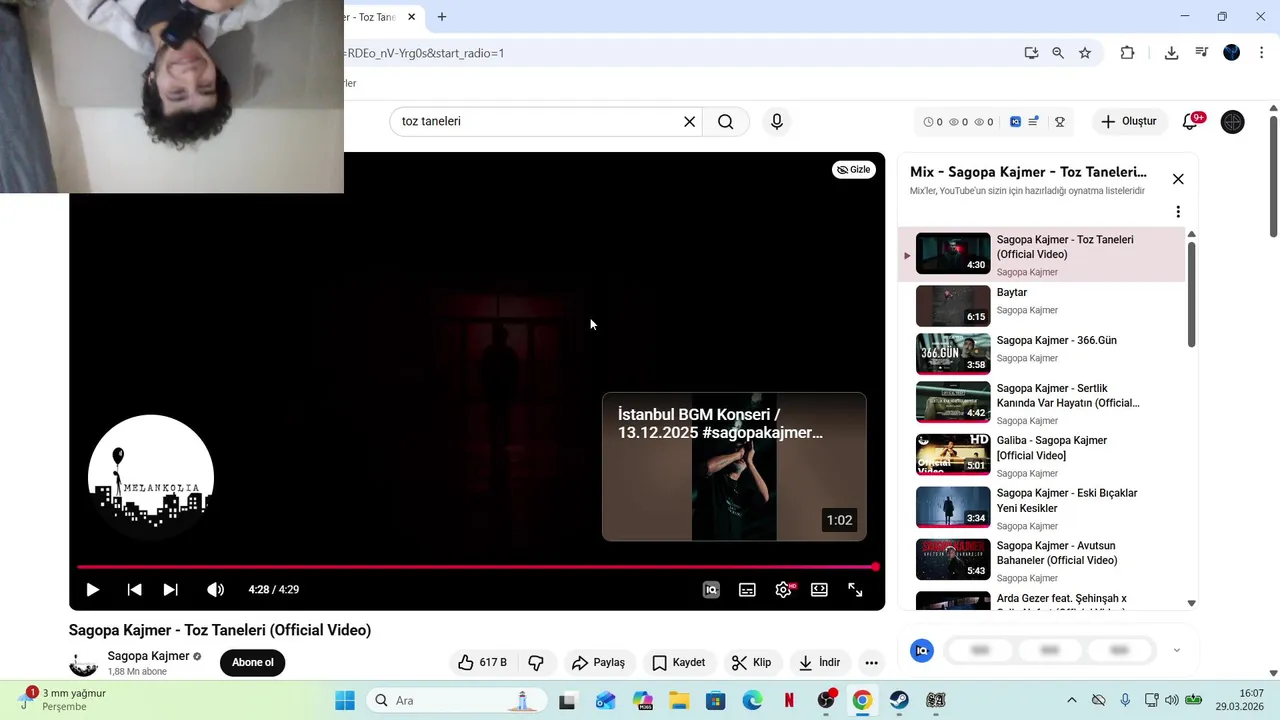Open Mix playlist three-dot options menu

[x=1178, y=212]
